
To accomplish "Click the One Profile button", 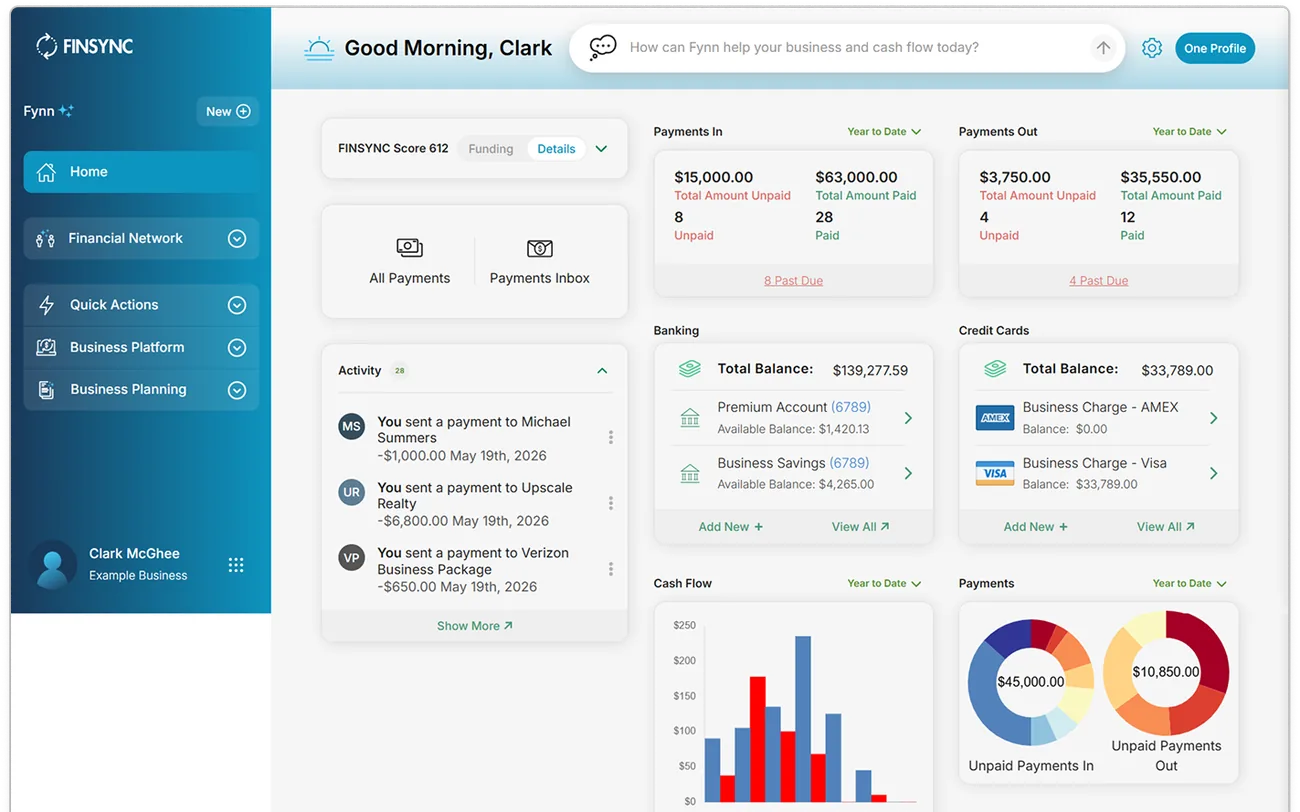I will coord(1215,48).
